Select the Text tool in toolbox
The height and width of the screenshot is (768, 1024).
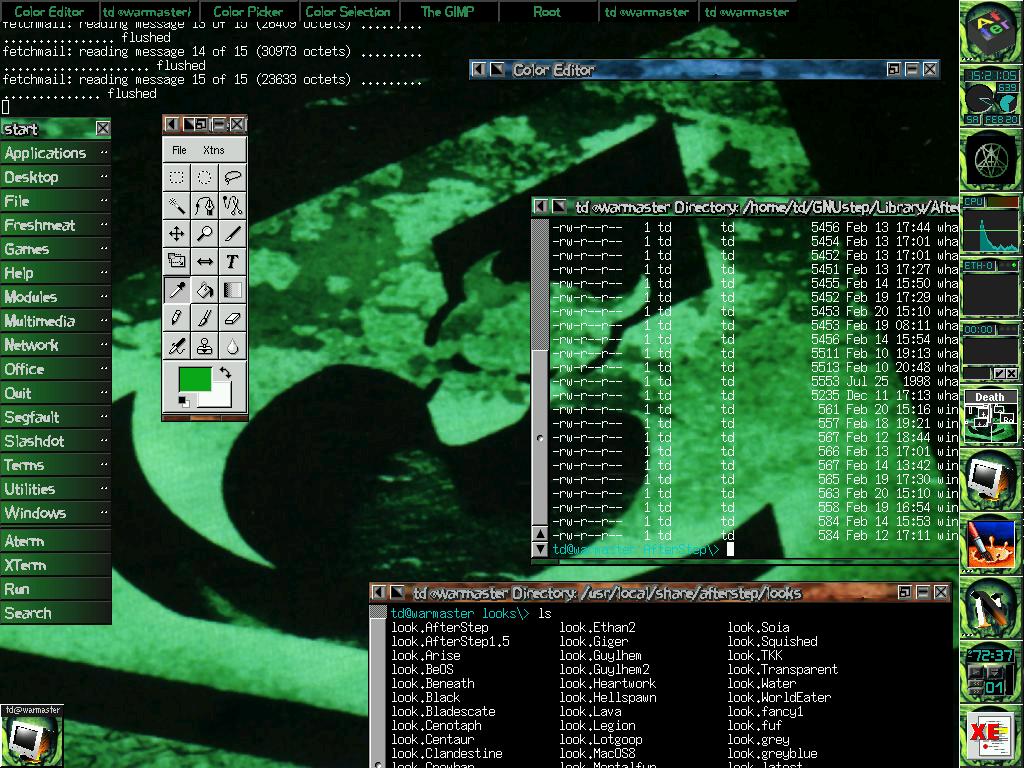232,262
